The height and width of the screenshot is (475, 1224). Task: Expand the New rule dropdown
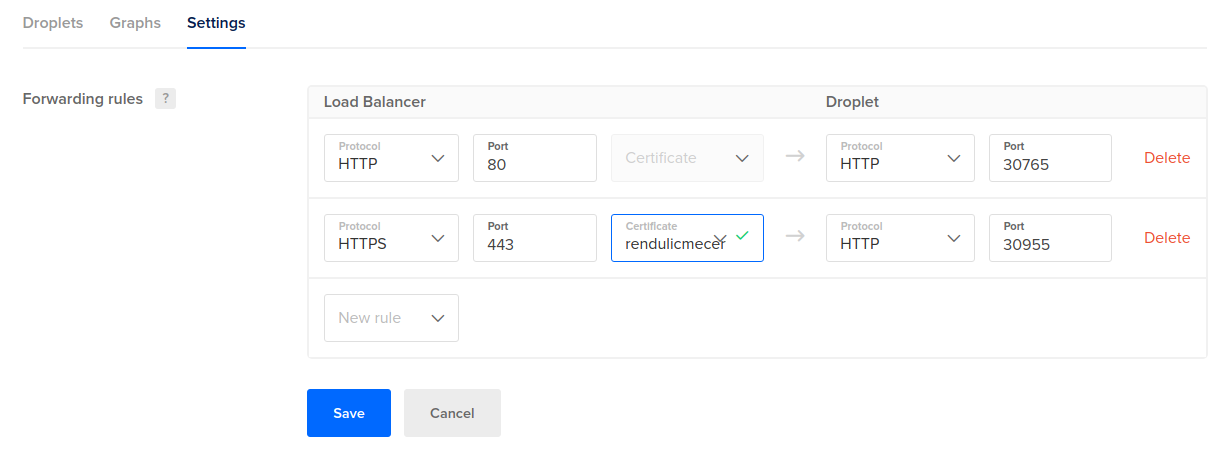pyautogui.click(x=391, y=318)
